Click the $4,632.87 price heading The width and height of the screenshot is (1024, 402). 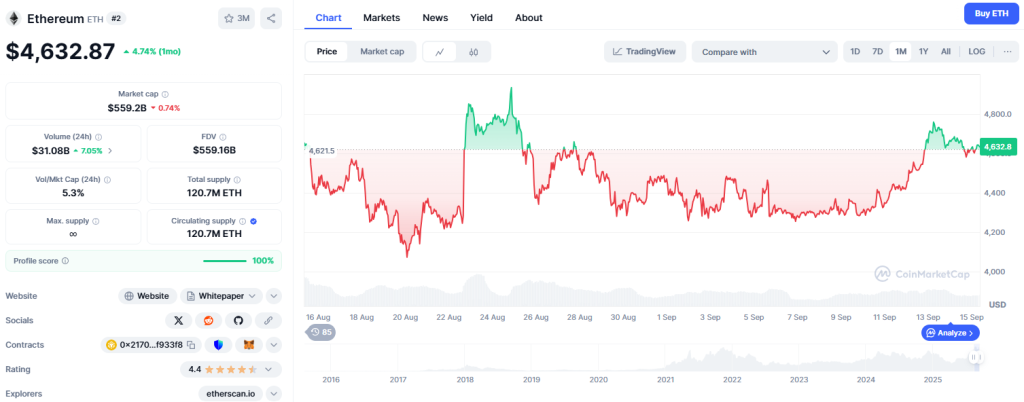point(61,52)
